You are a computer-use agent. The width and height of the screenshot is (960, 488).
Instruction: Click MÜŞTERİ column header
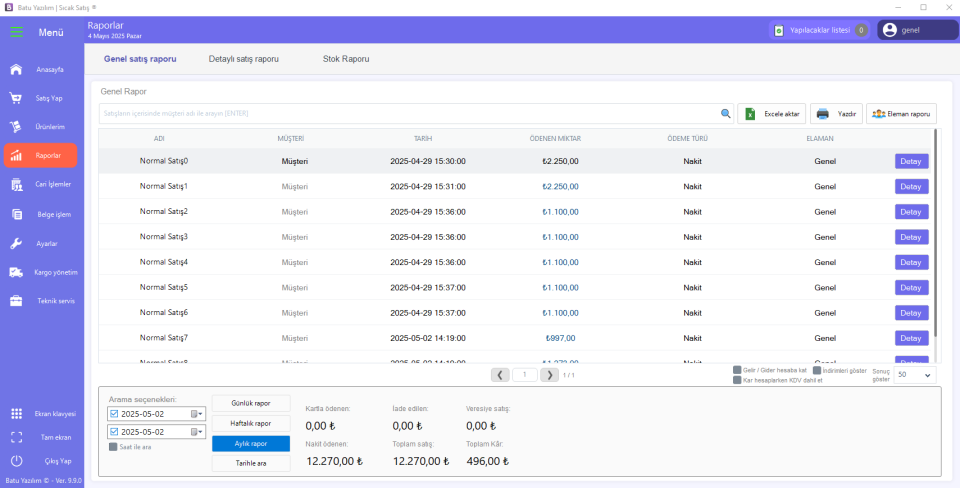click(291, 138)
